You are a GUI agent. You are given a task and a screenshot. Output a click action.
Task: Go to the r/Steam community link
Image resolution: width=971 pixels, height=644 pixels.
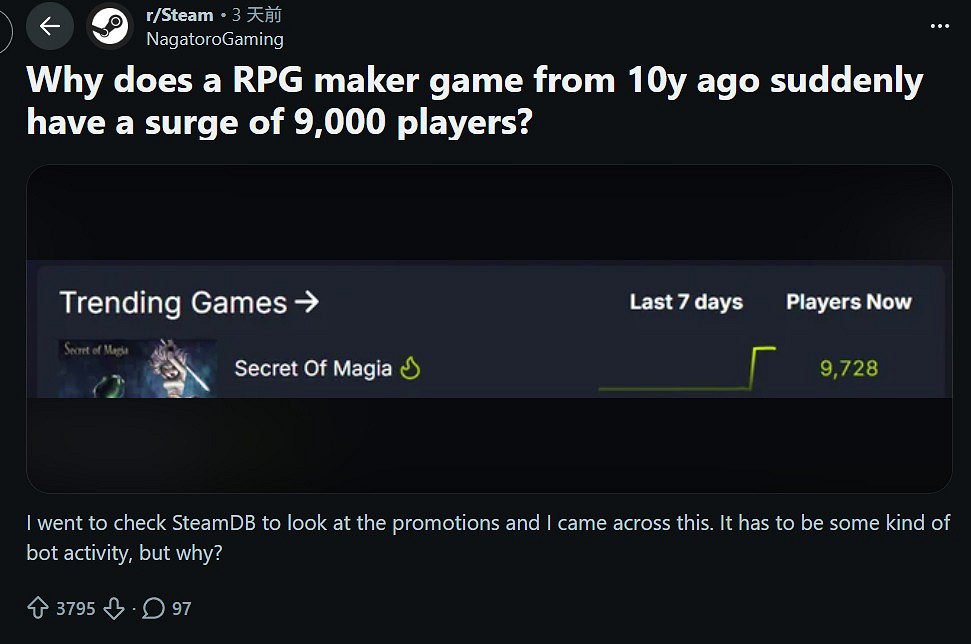coord(179,15)
